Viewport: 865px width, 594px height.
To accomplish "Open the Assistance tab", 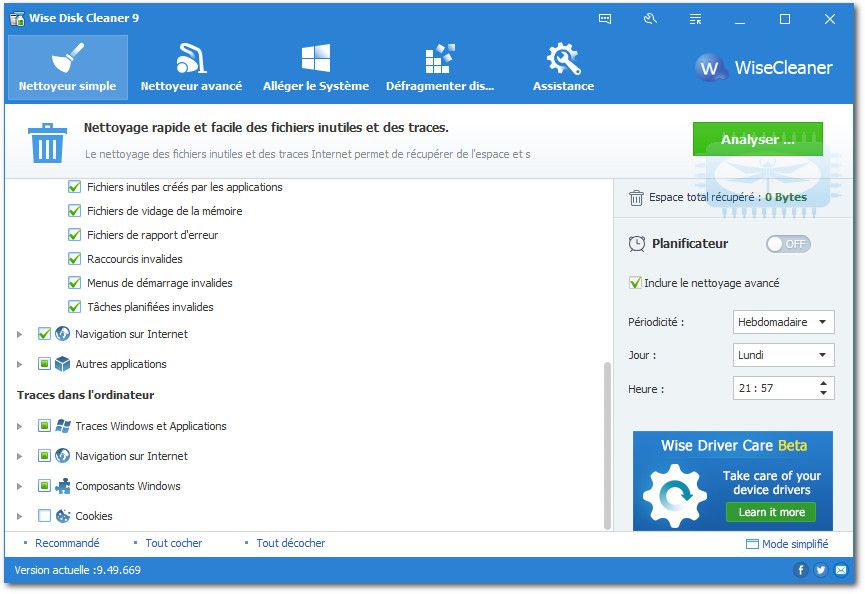I will 563,68.
